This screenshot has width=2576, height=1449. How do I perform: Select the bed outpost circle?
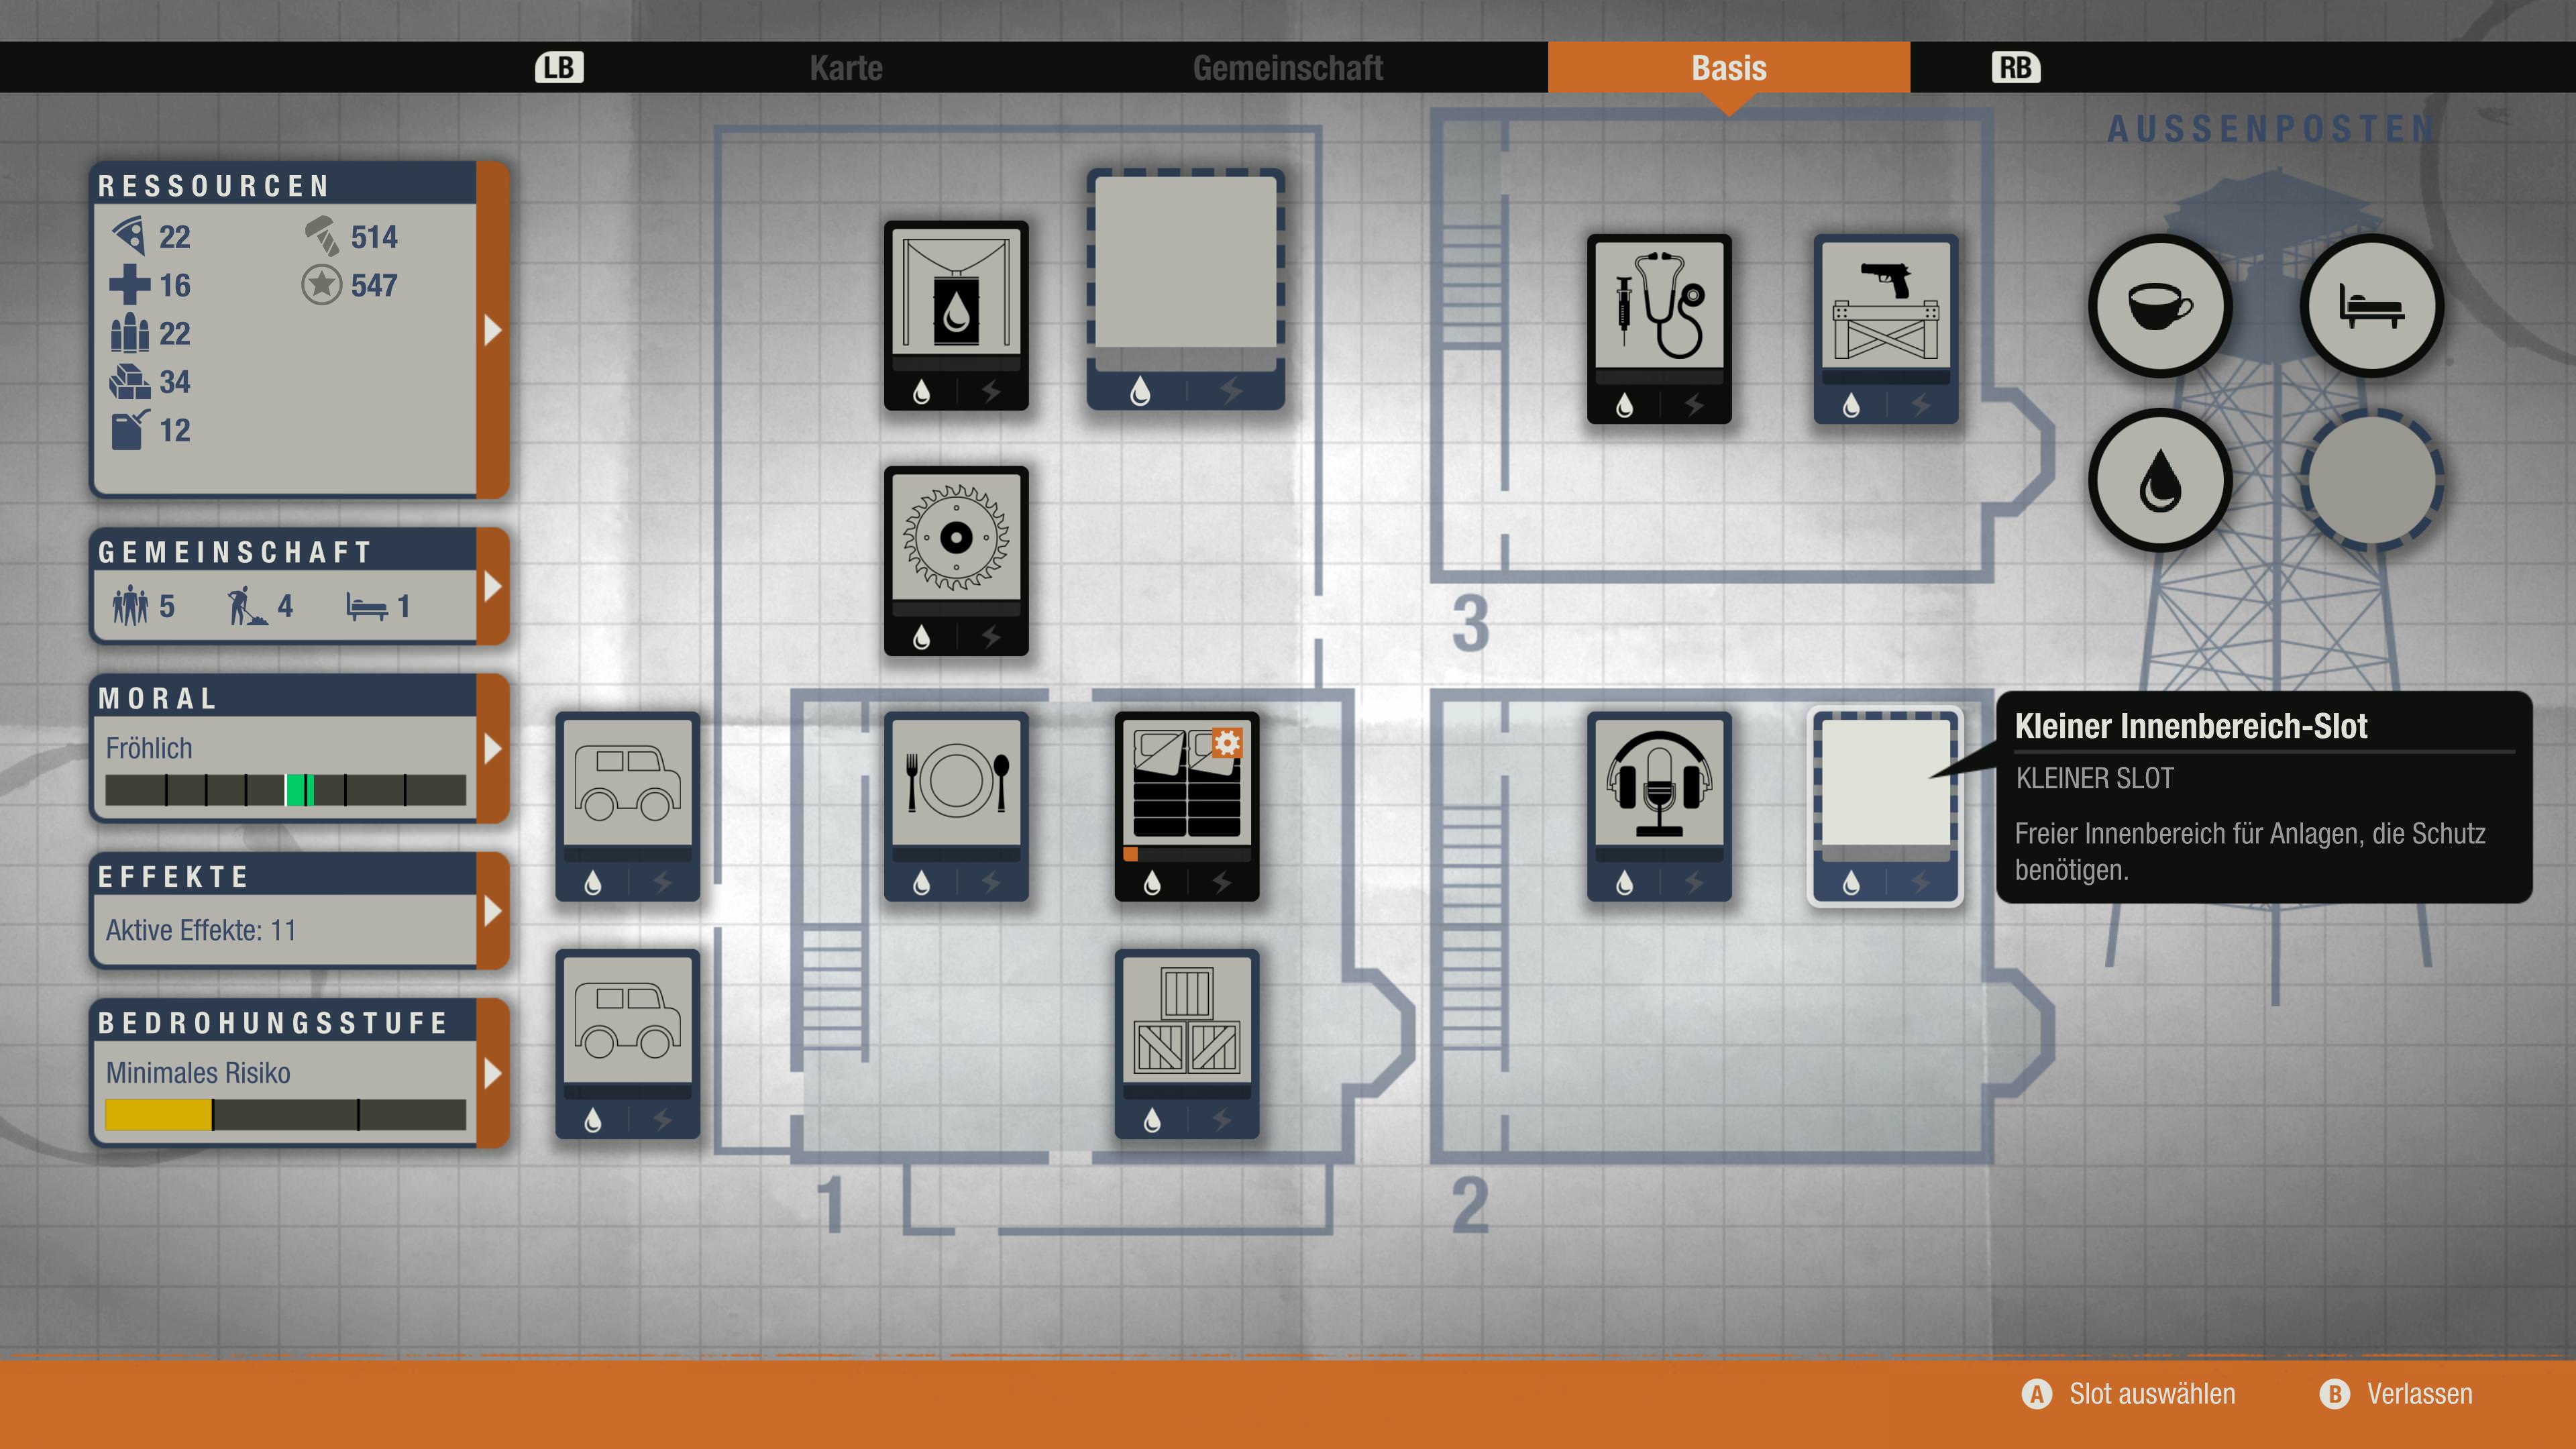2372,305
